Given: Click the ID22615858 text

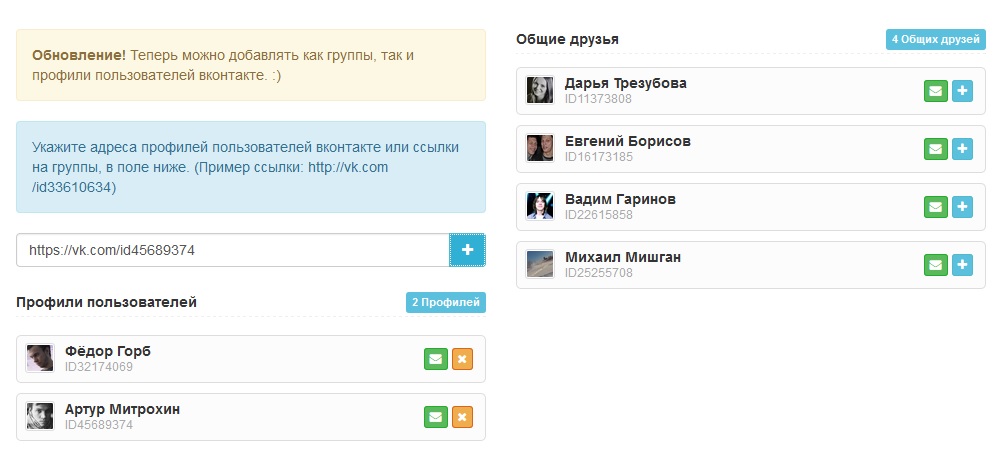Looking at the screenshot, I should [x=599, y=215].
